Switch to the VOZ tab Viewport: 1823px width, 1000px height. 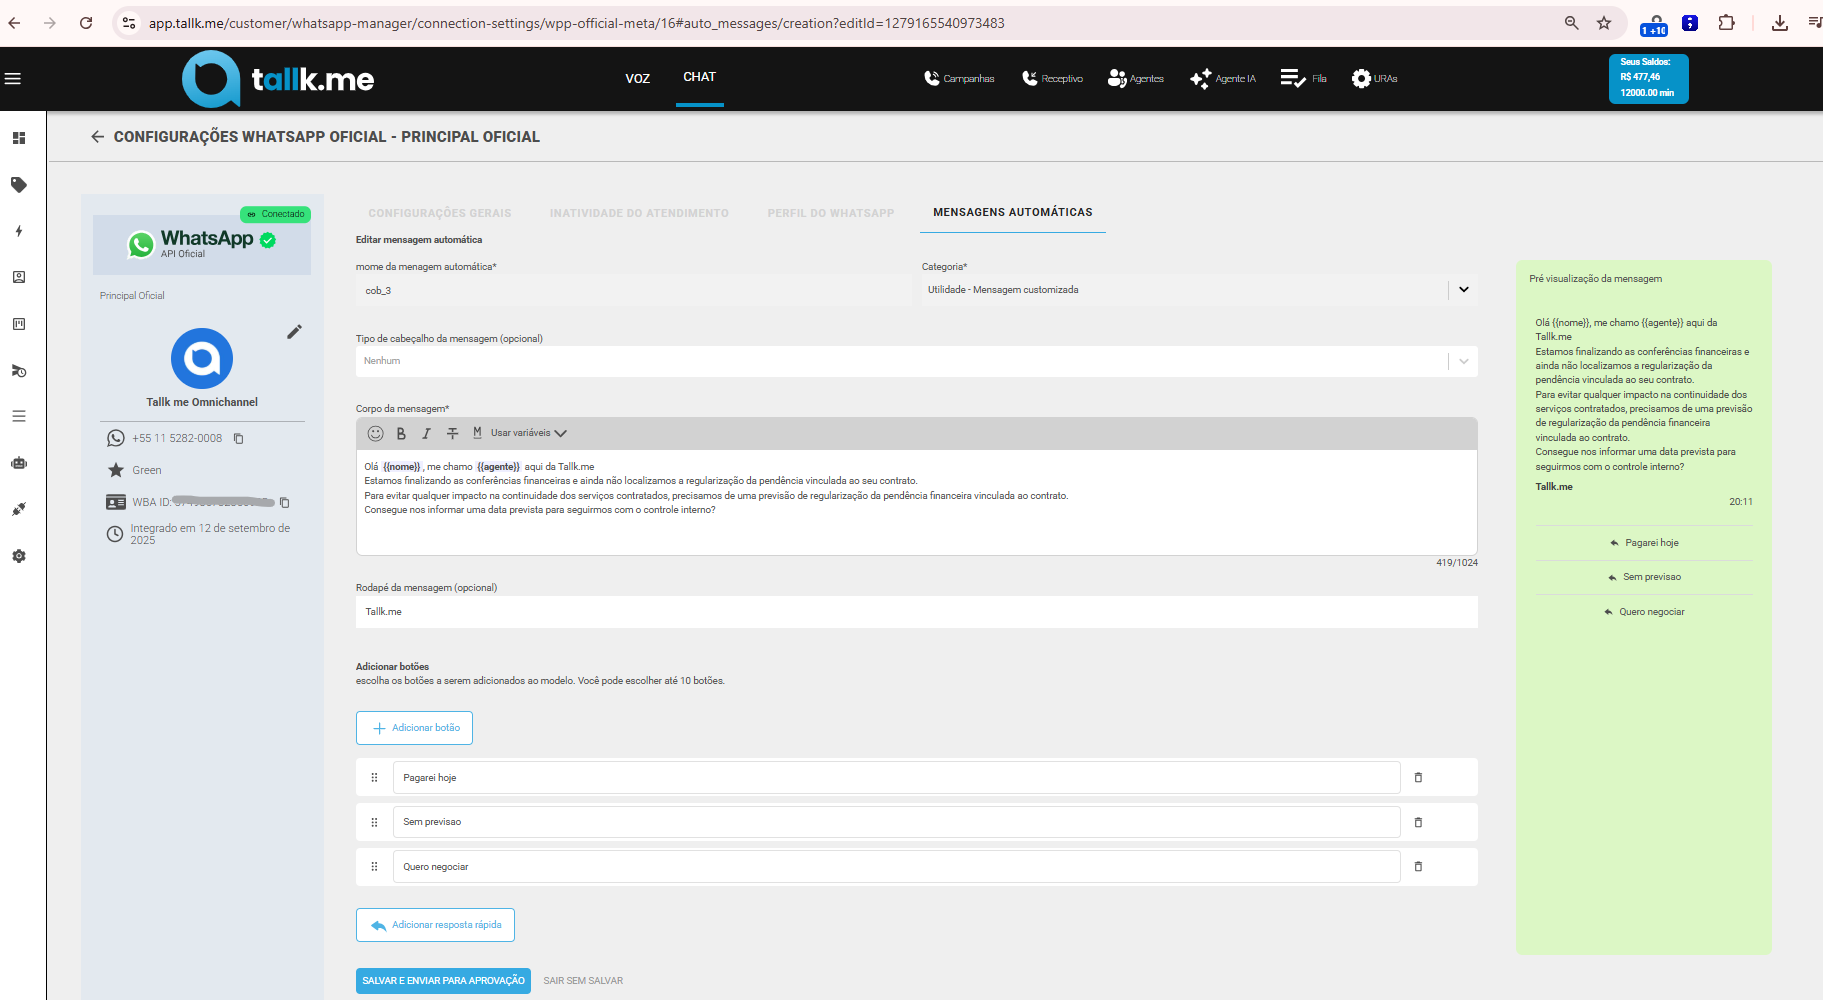[x=638, y=79]
